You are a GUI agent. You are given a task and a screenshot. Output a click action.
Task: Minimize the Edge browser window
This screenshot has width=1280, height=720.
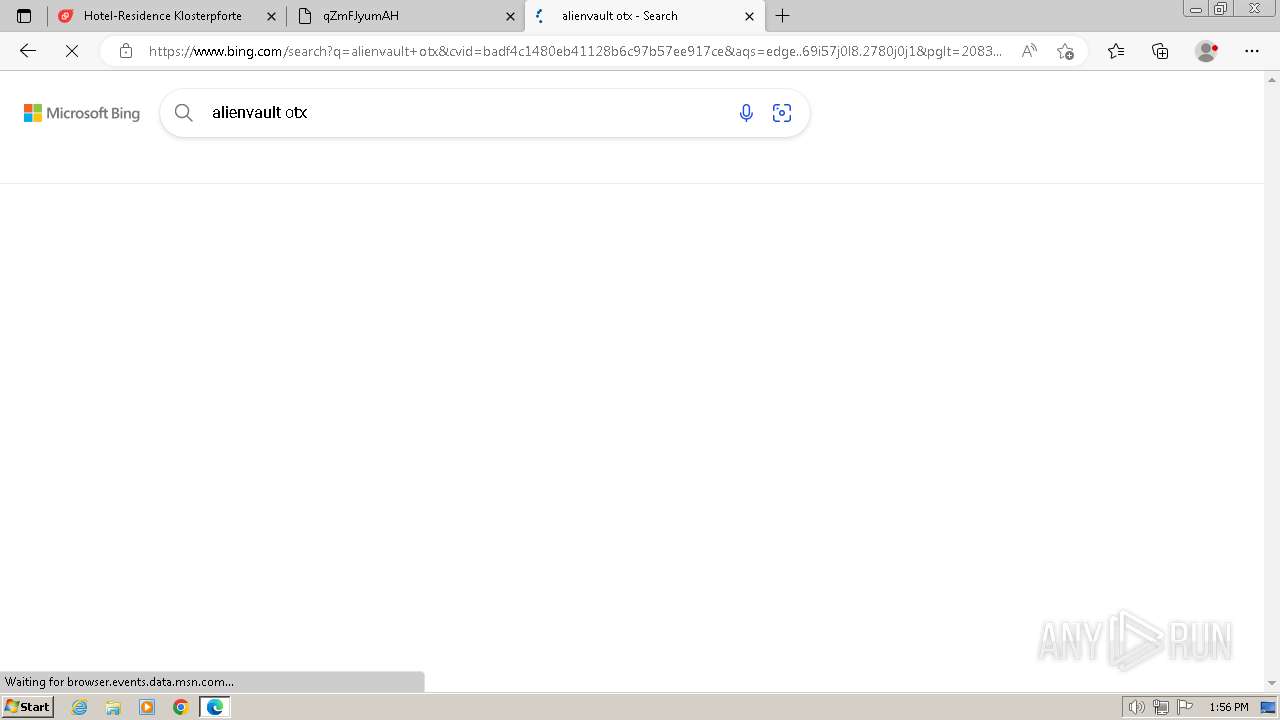pos(1195,8)
